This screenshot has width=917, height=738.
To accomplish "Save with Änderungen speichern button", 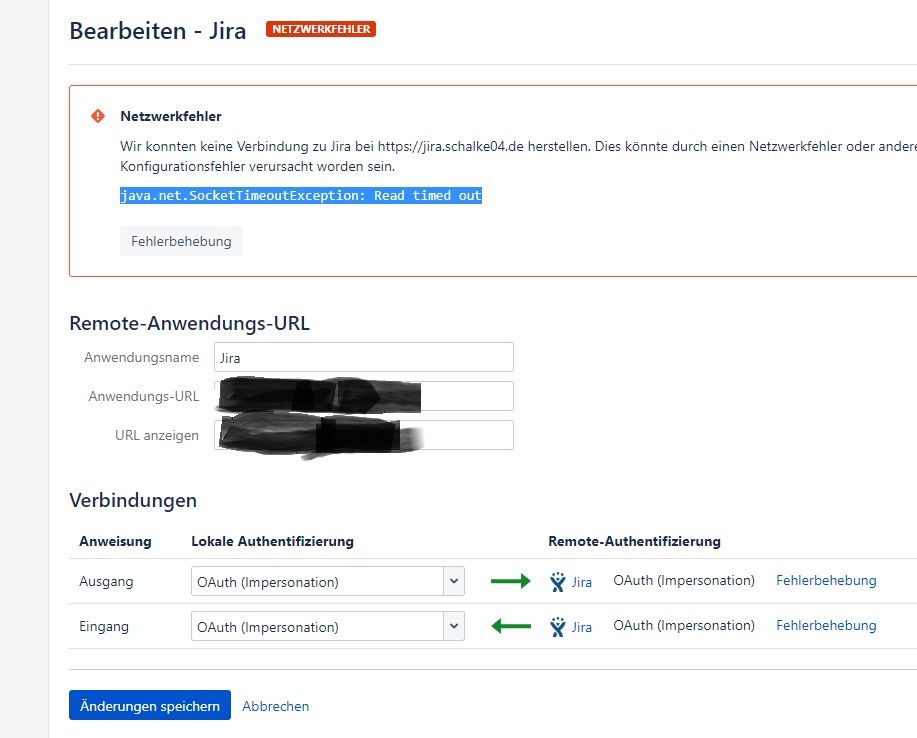I will [x=150, y=705].
